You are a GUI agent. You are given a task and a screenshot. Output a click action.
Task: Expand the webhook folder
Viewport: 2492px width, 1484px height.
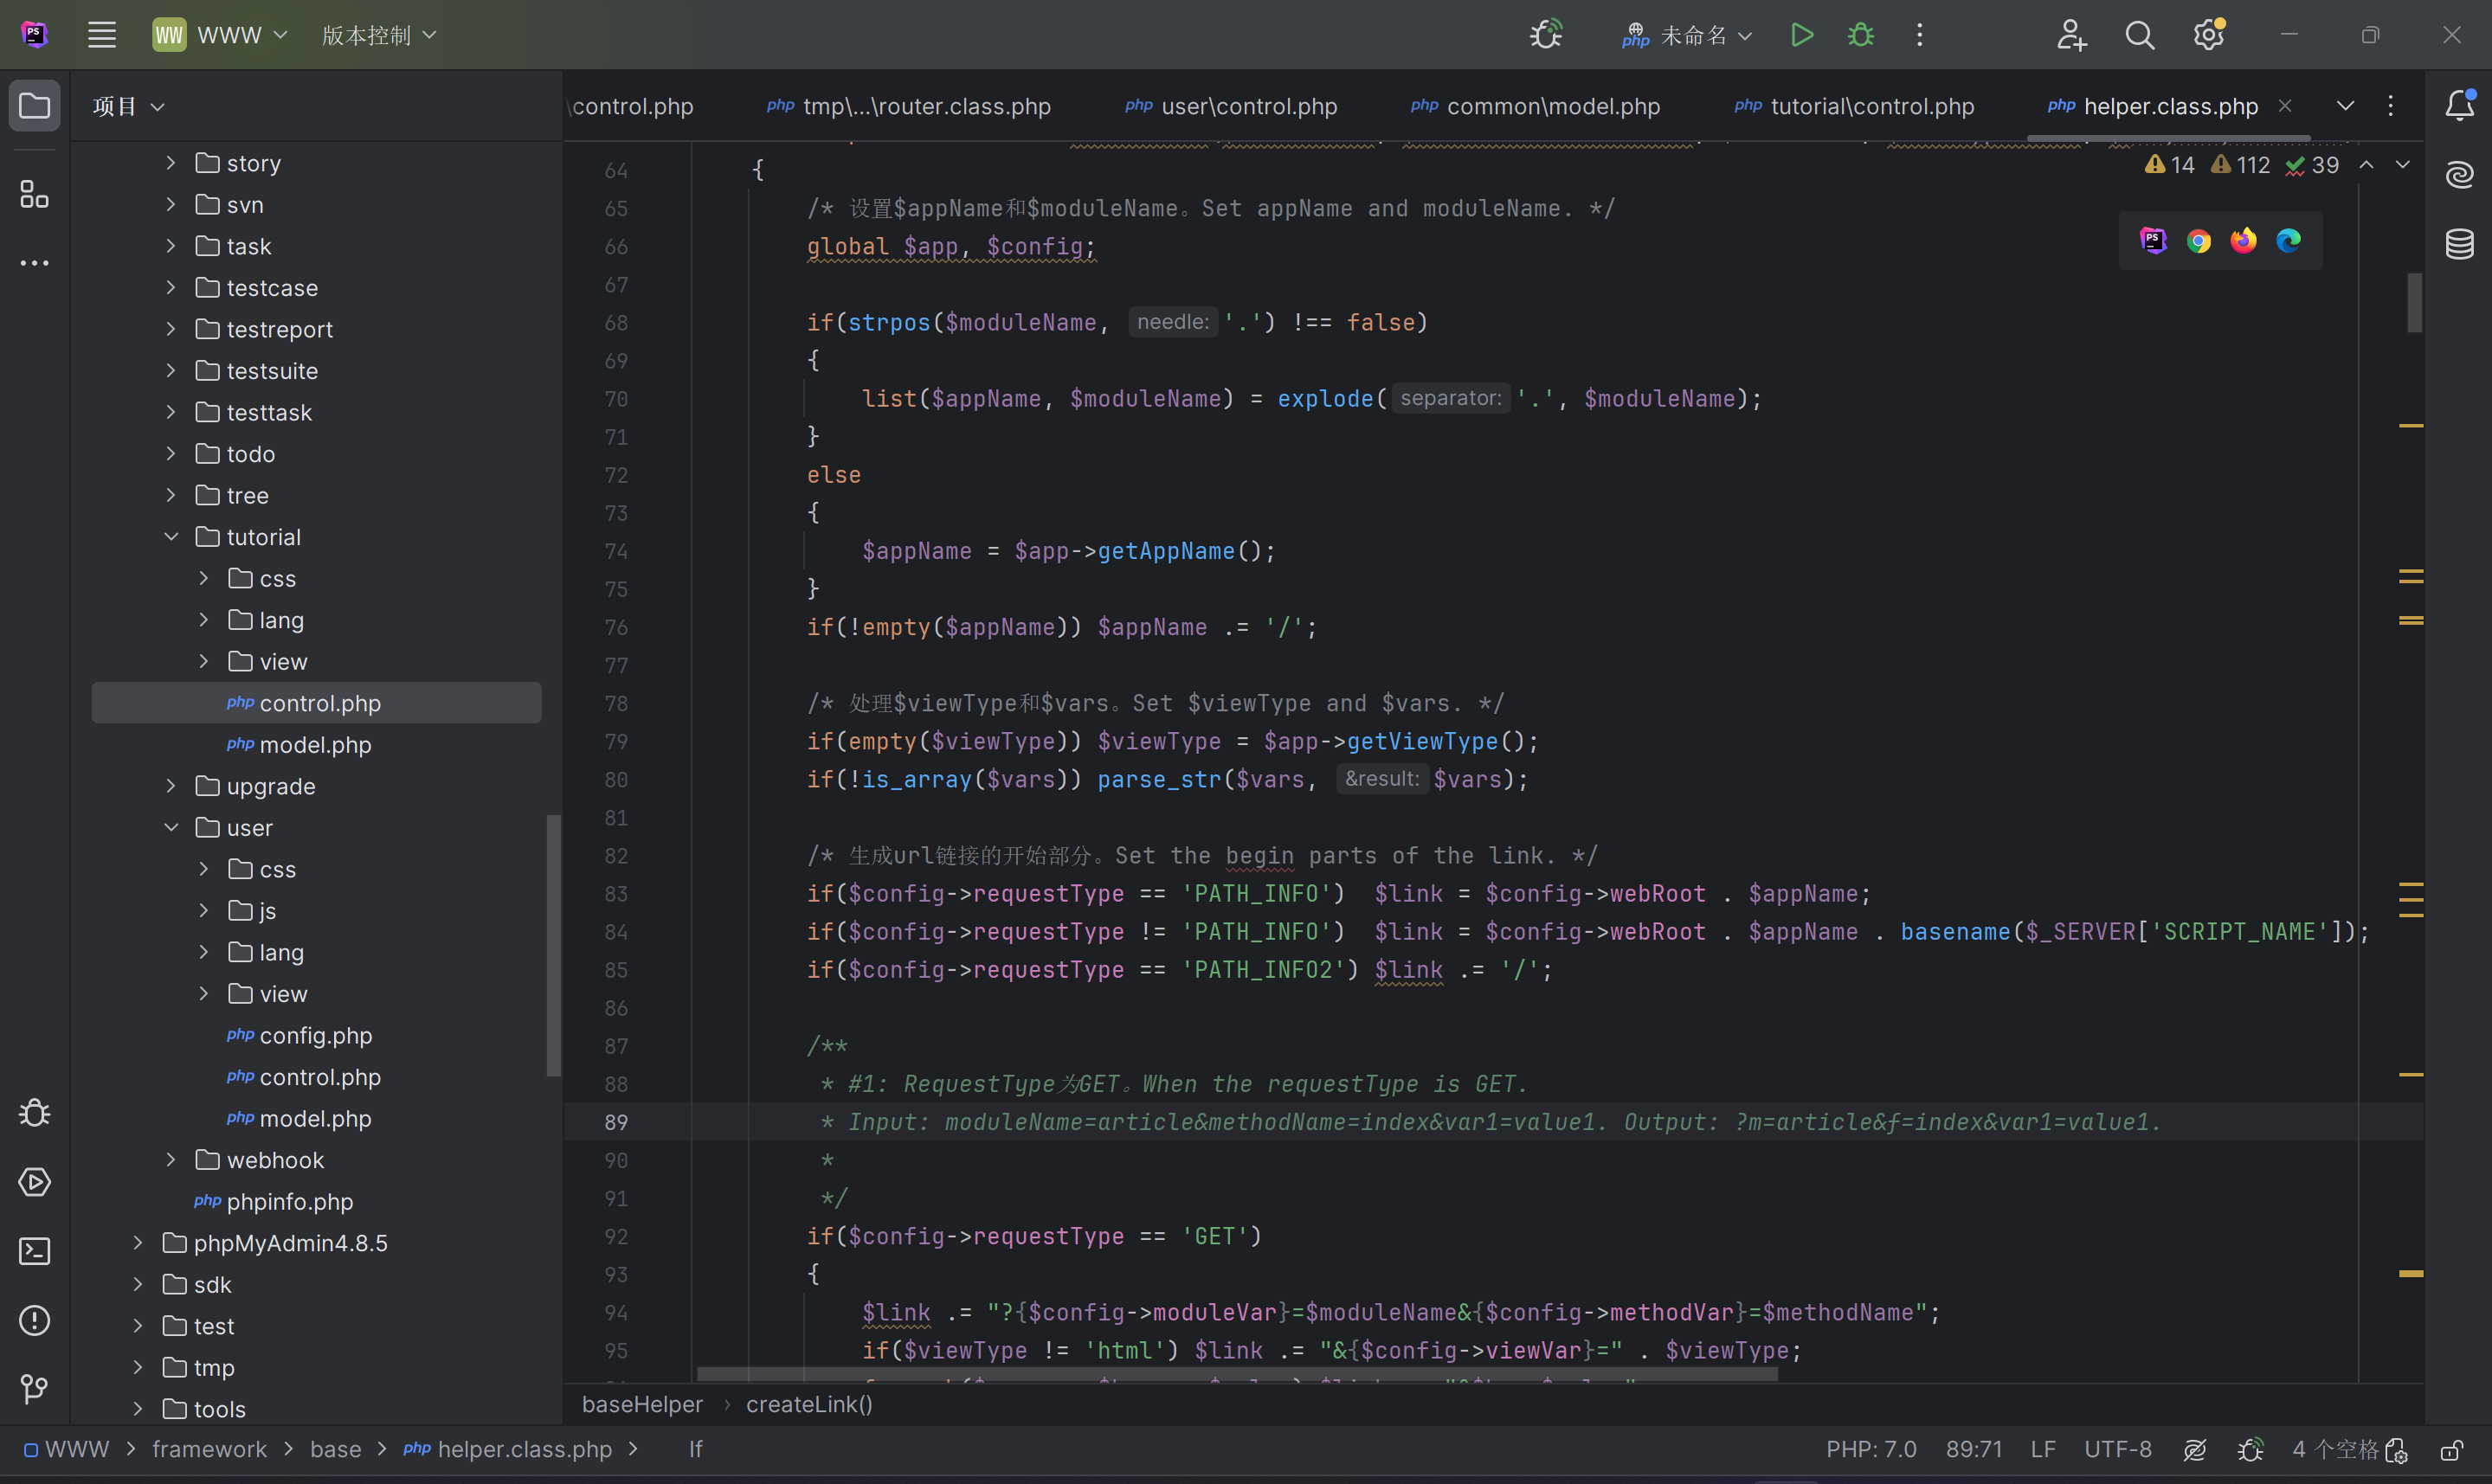(x=171, y=1160)
